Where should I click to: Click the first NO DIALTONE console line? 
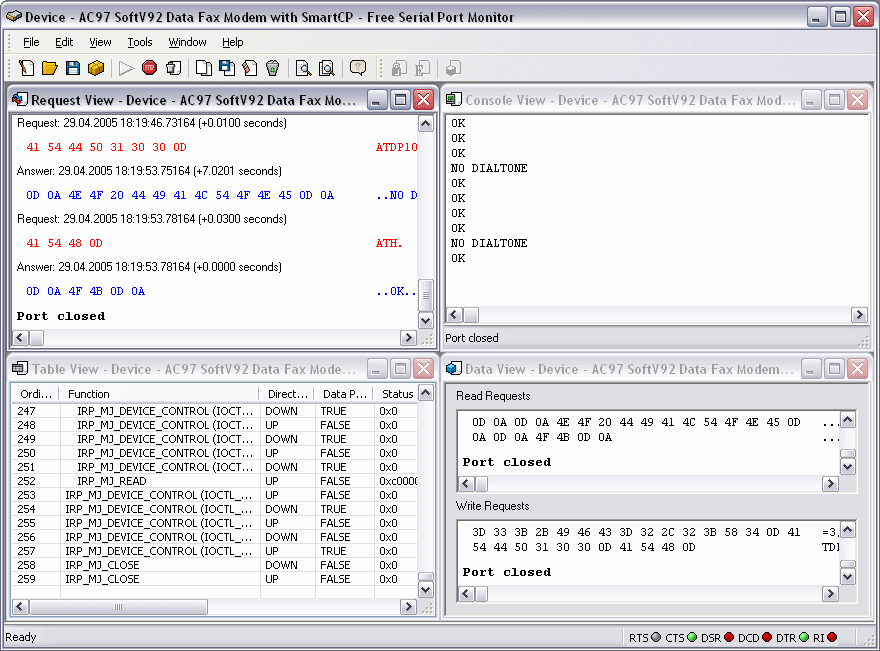(x=489, y=168)
